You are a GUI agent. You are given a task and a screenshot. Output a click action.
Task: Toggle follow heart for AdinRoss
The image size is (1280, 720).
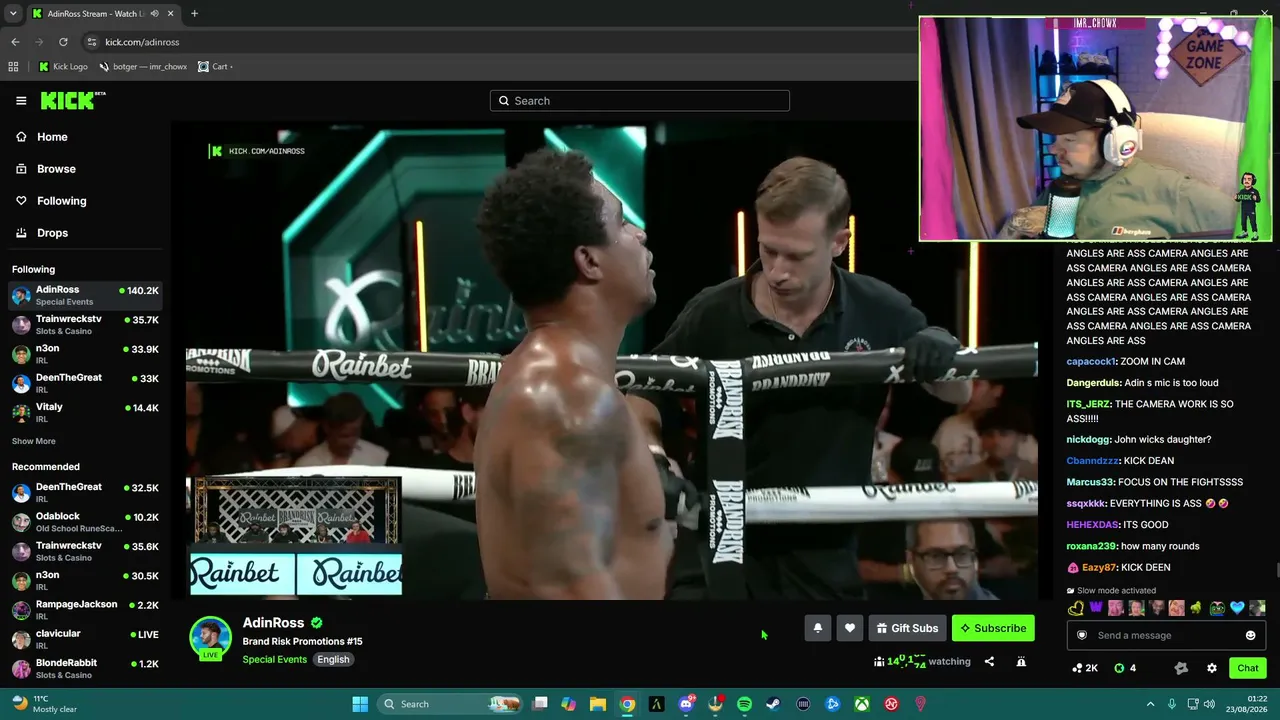coord(850,628)
